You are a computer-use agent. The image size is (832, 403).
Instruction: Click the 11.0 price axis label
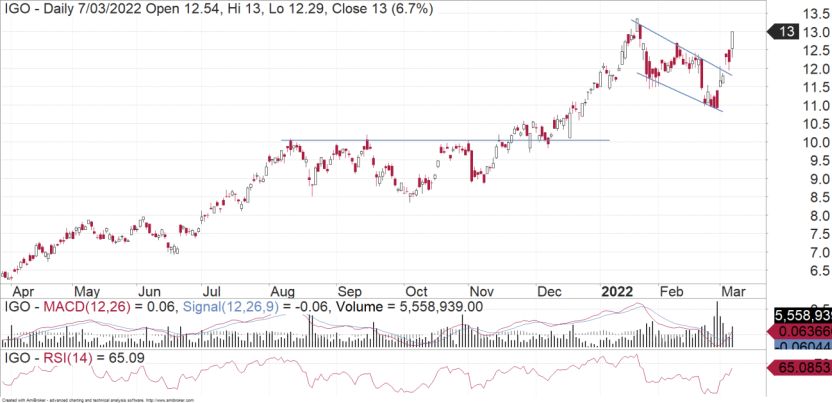[816, 106]
